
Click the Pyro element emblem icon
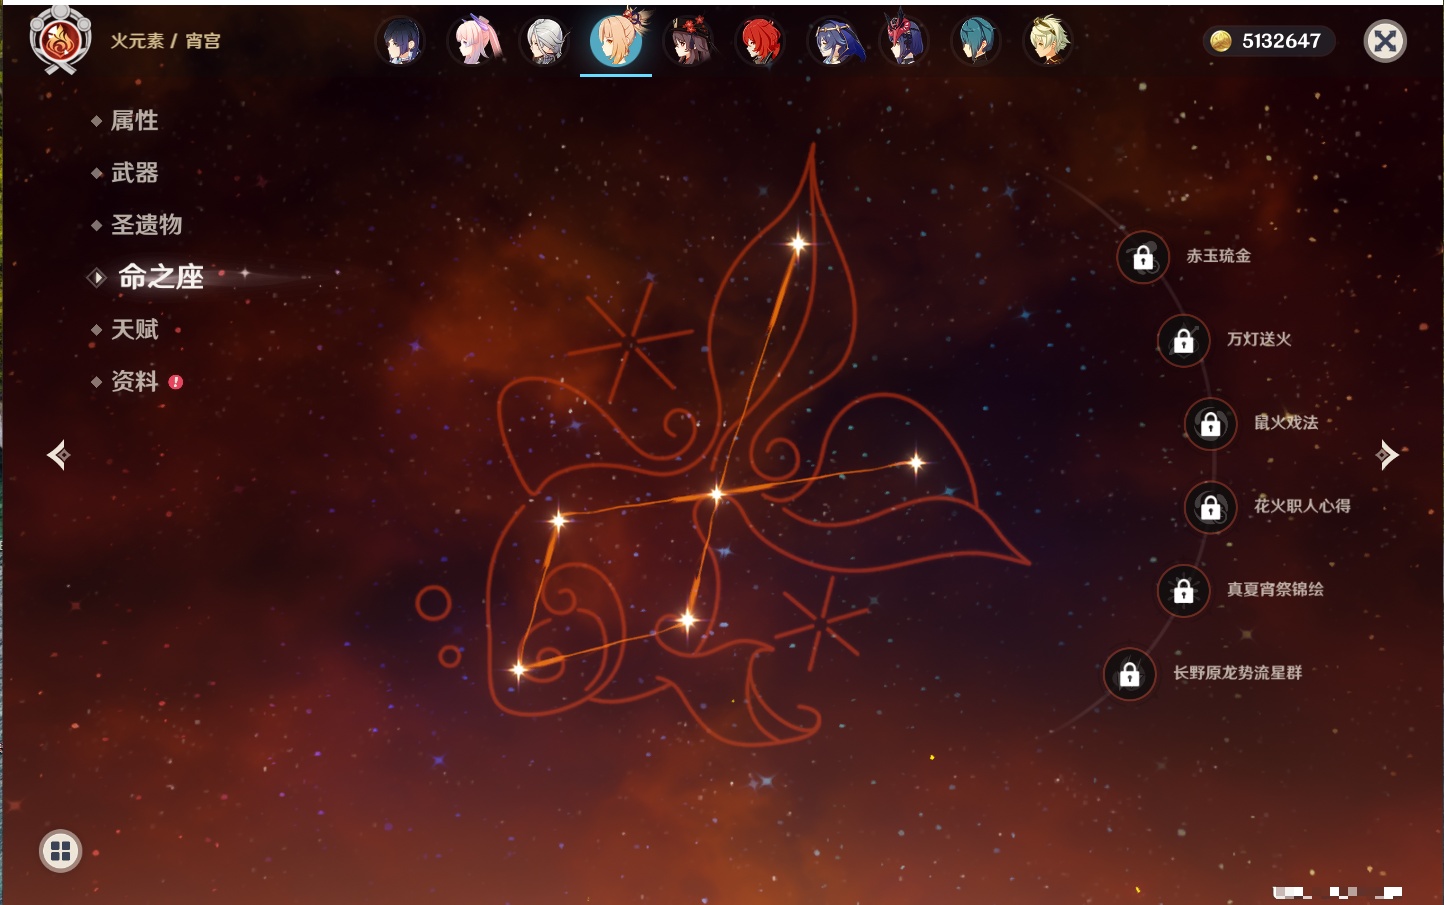60,41
